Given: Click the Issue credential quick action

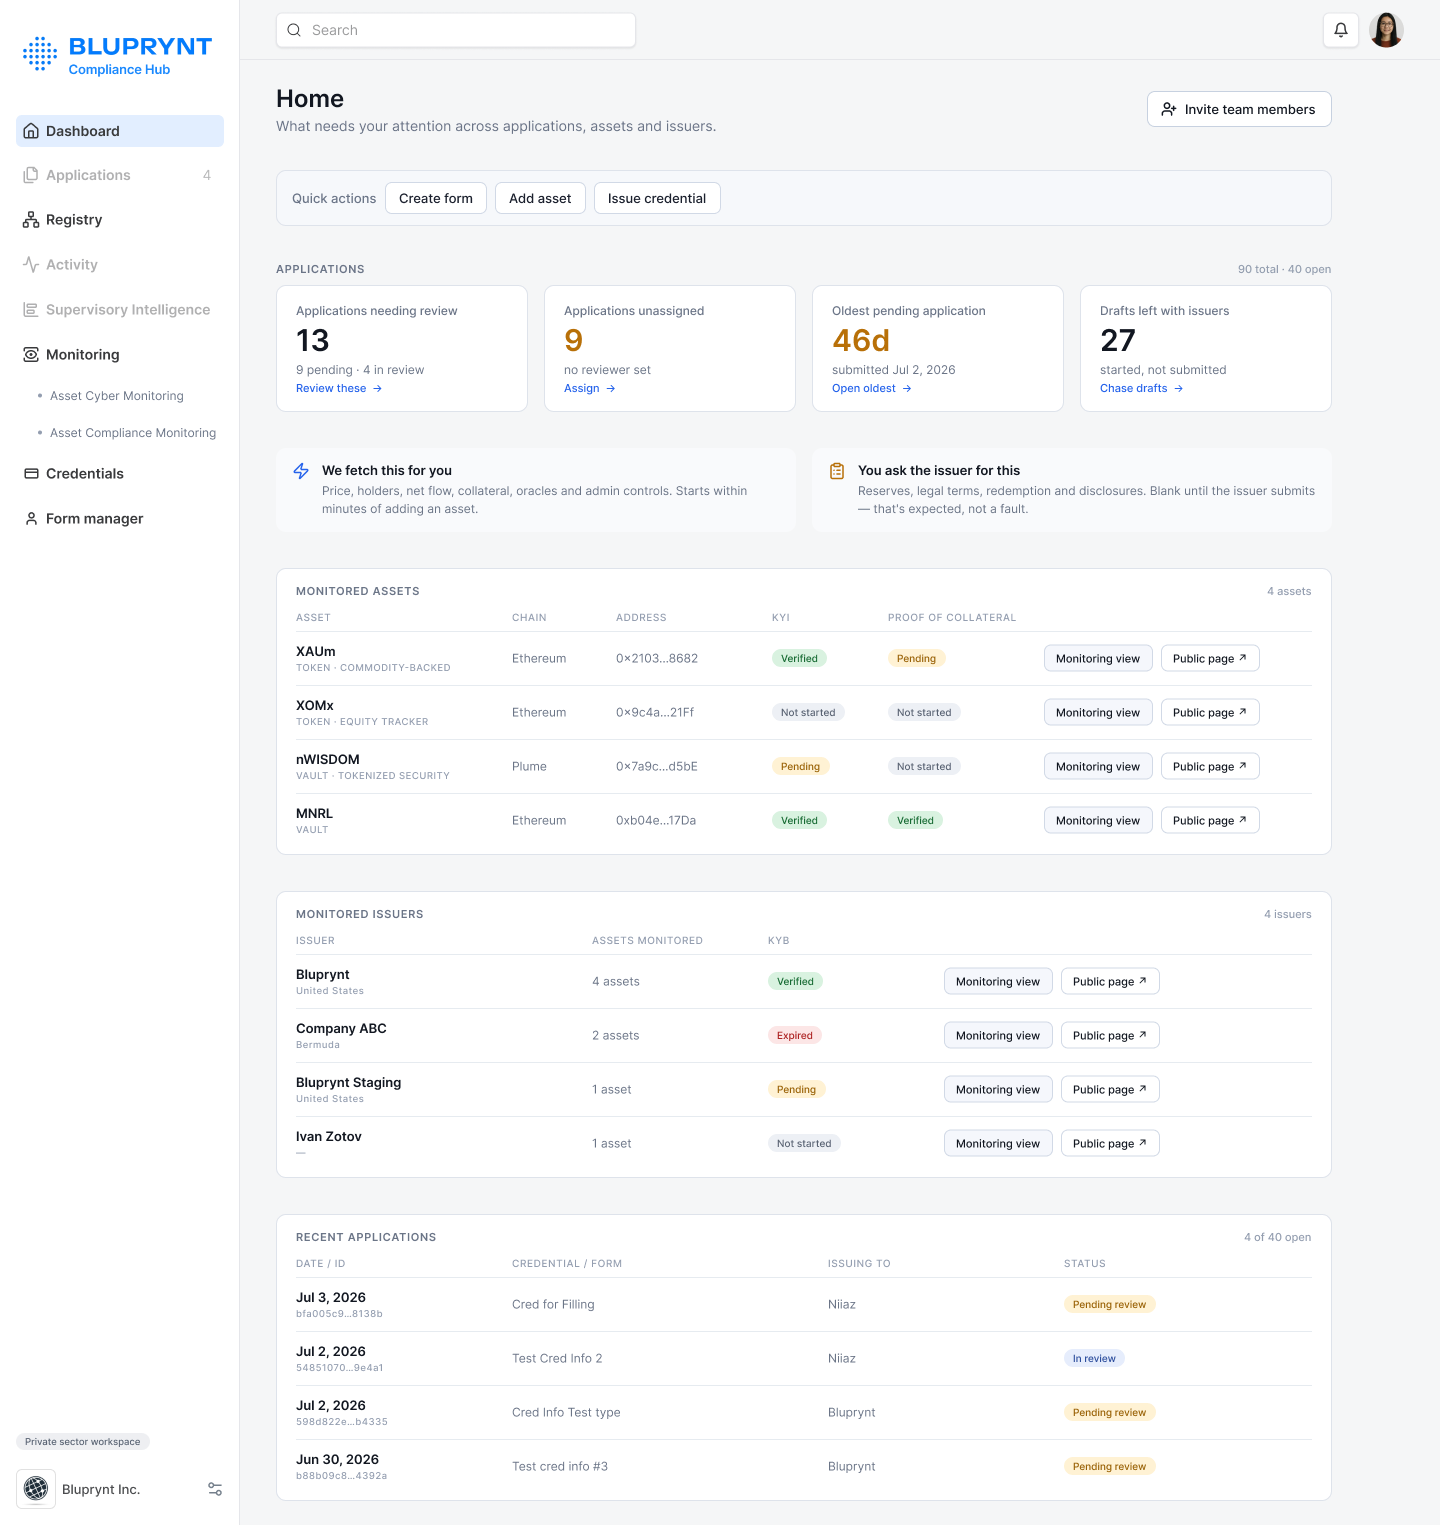Looking at the screenshot, I should tap(657, 198).
